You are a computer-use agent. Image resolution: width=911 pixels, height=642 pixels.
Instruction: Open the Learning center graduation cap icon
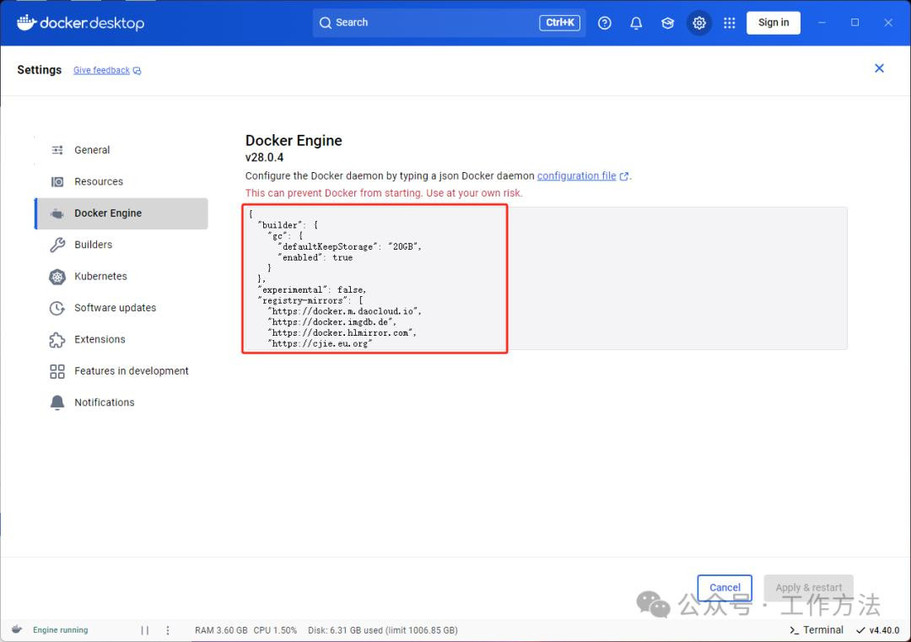[x=668, y=23]
